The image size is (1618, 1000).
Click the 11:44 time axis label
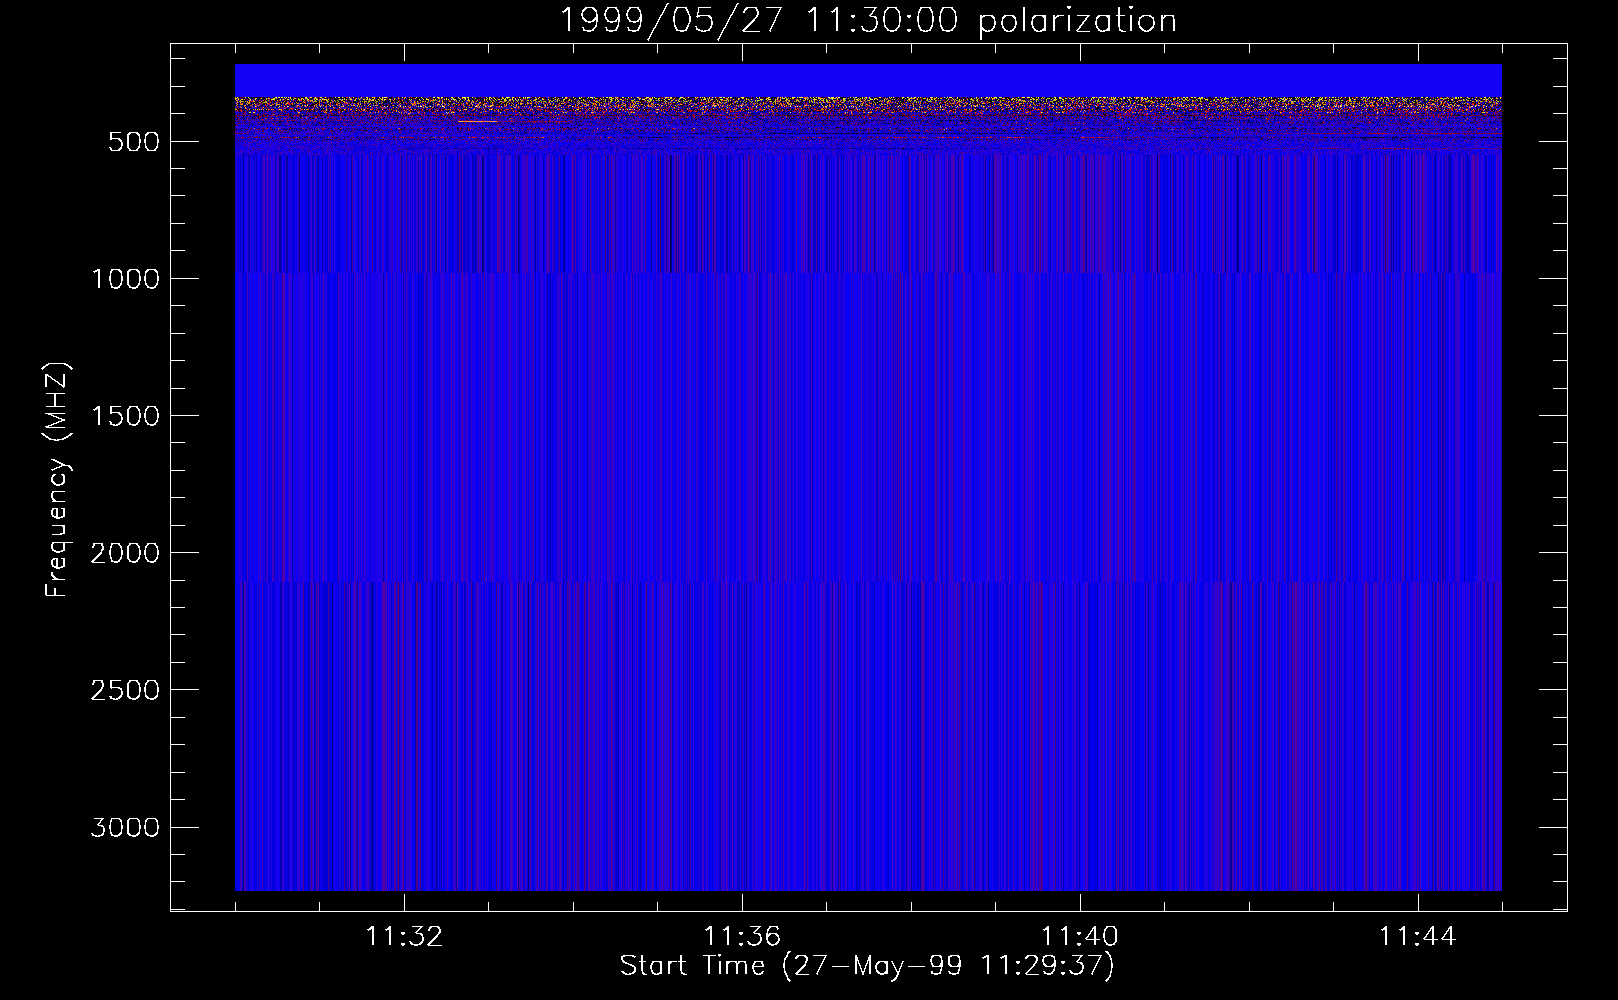click(x=1418, y=937)
